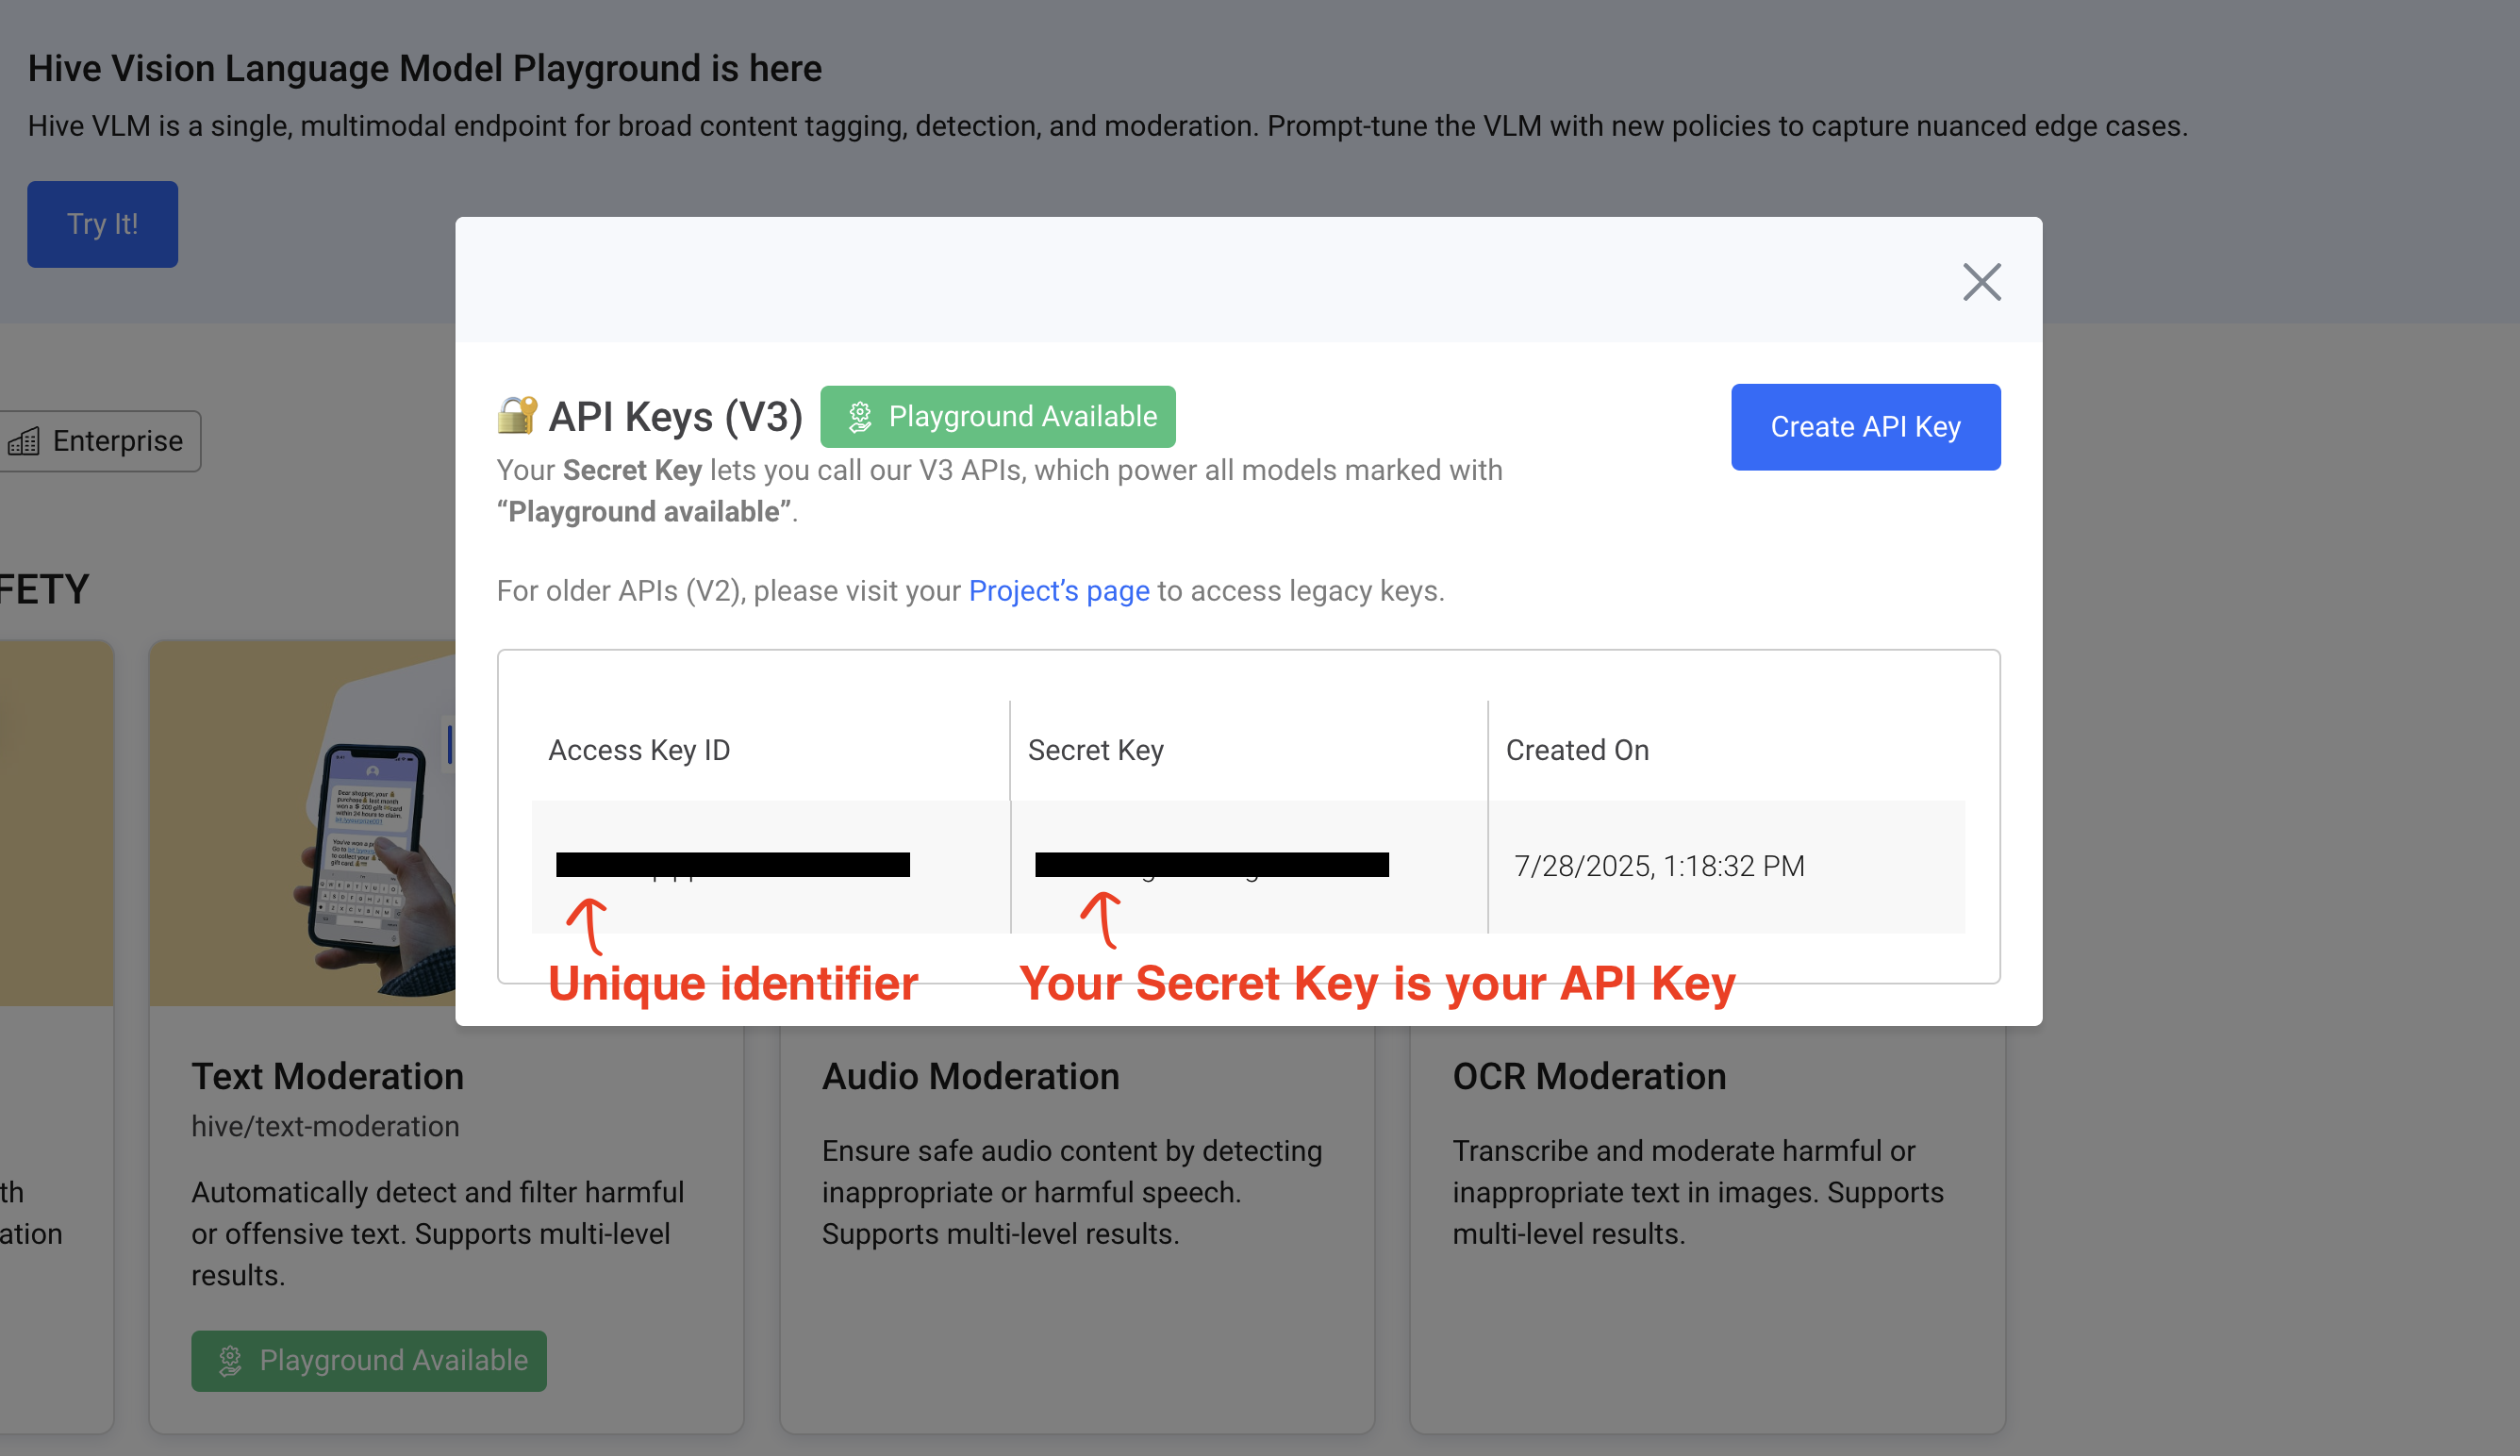
Task: Click the Create API Key button
Action: (1865, 427)
